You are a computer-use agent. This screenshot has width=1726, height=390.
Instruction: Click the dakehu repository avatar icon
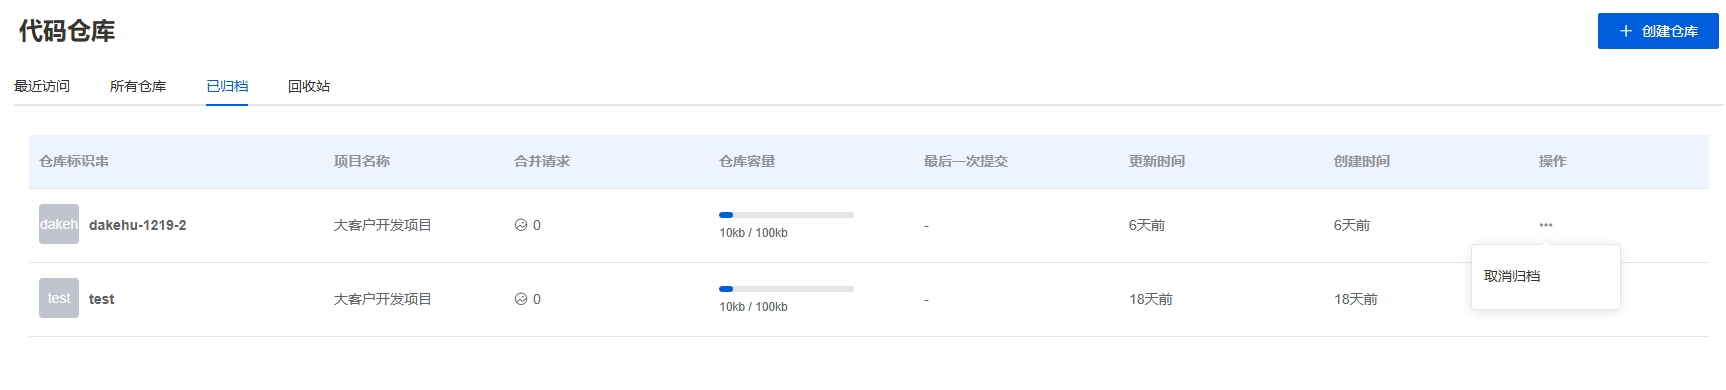59,225
